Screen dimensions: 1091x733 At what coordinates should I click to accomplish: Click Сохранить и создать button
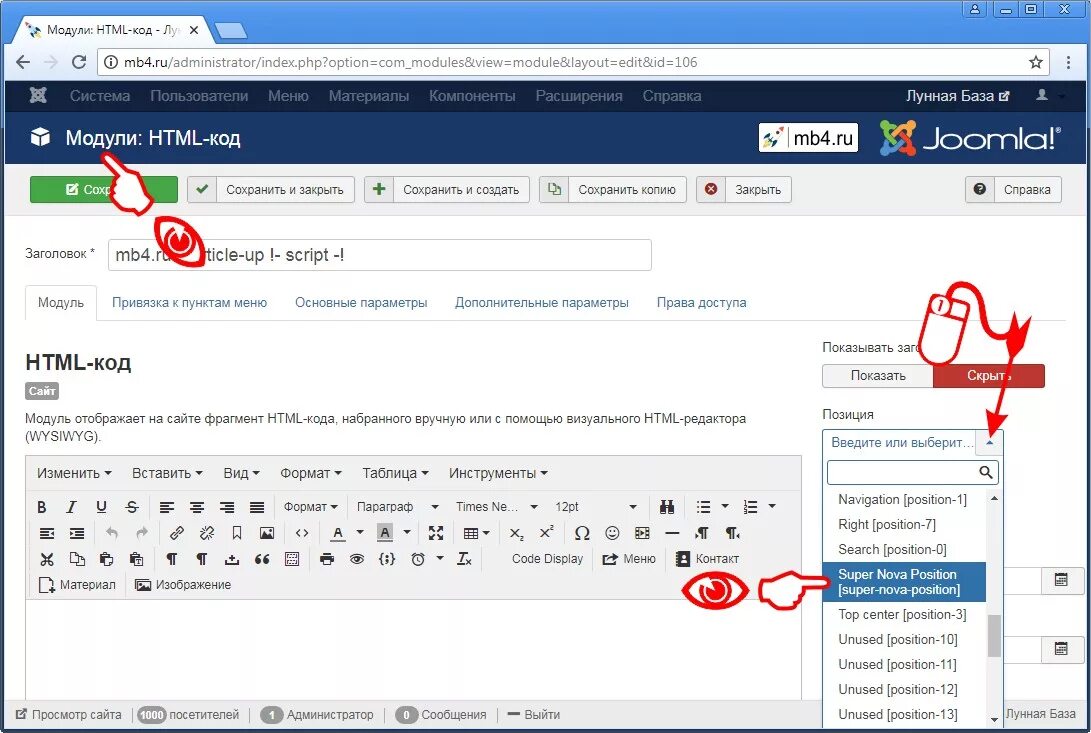pos(447,189)
